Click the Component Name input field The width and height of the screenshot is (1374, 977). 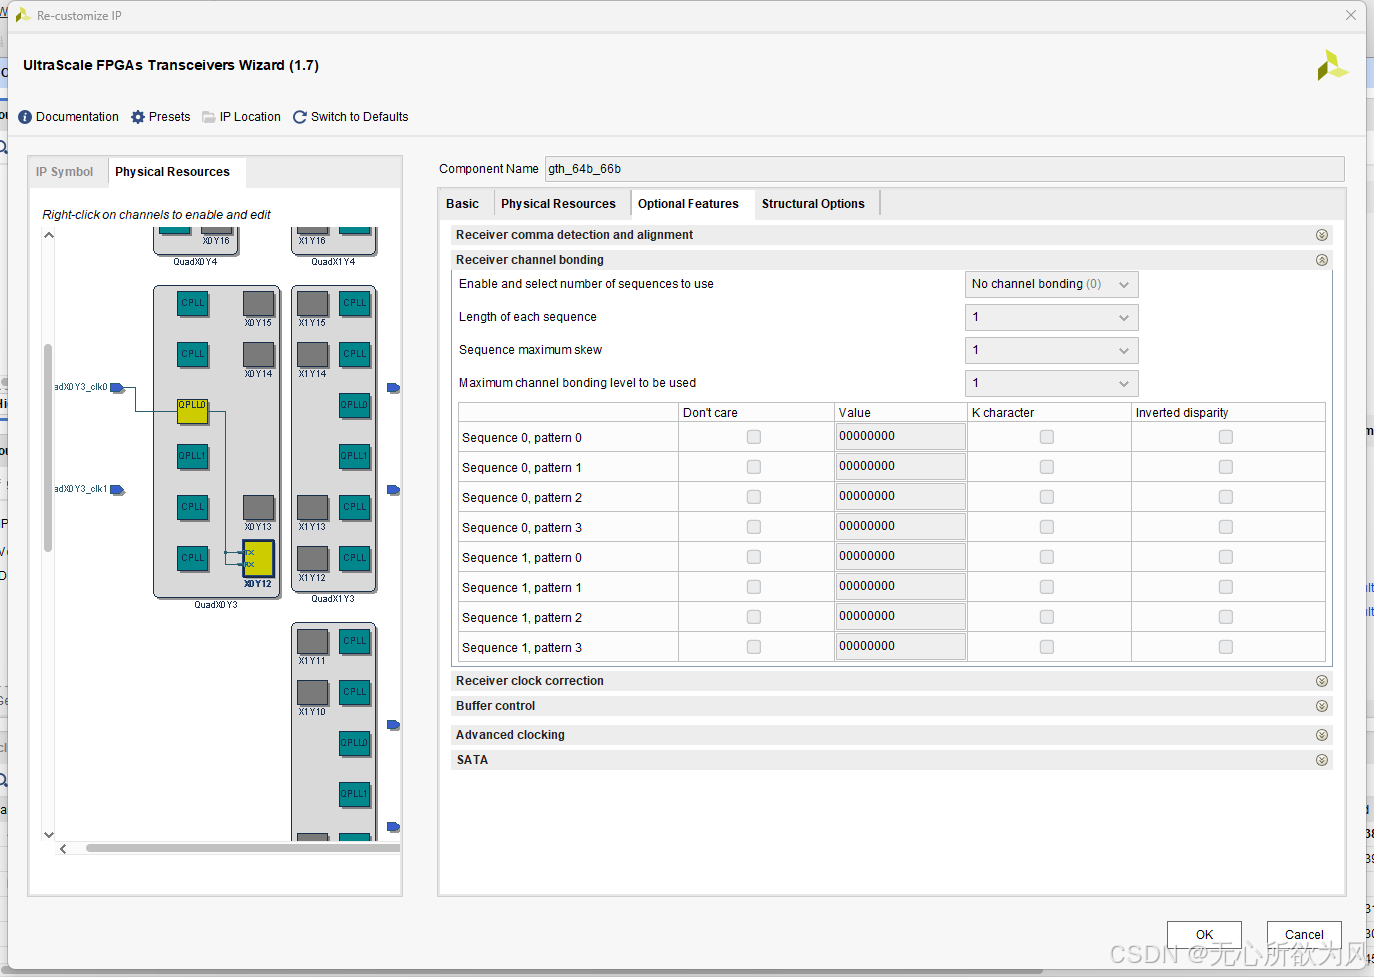coord(944,169)
